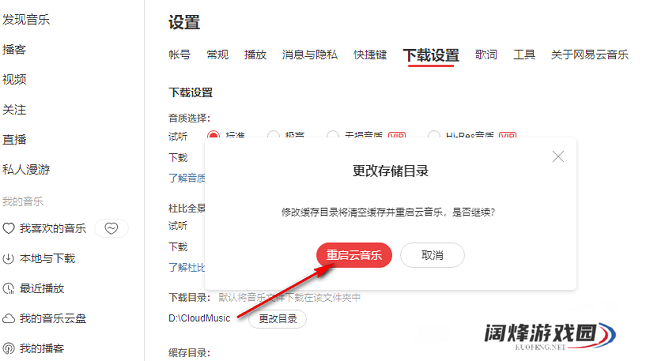Close the 更改存储目录 dialog with X
Viewport: 650px width, 361px height.
click(x=558, y=157)
